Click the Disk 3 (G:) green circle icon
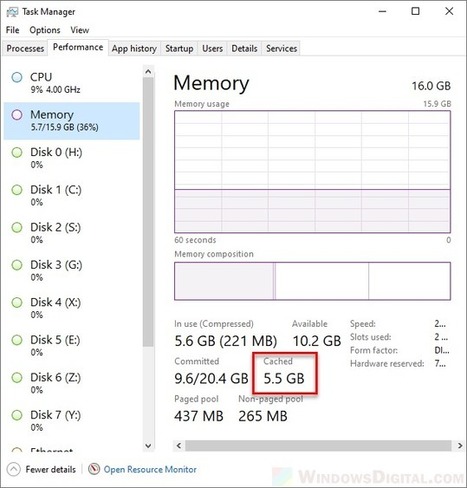 [17, 265]
